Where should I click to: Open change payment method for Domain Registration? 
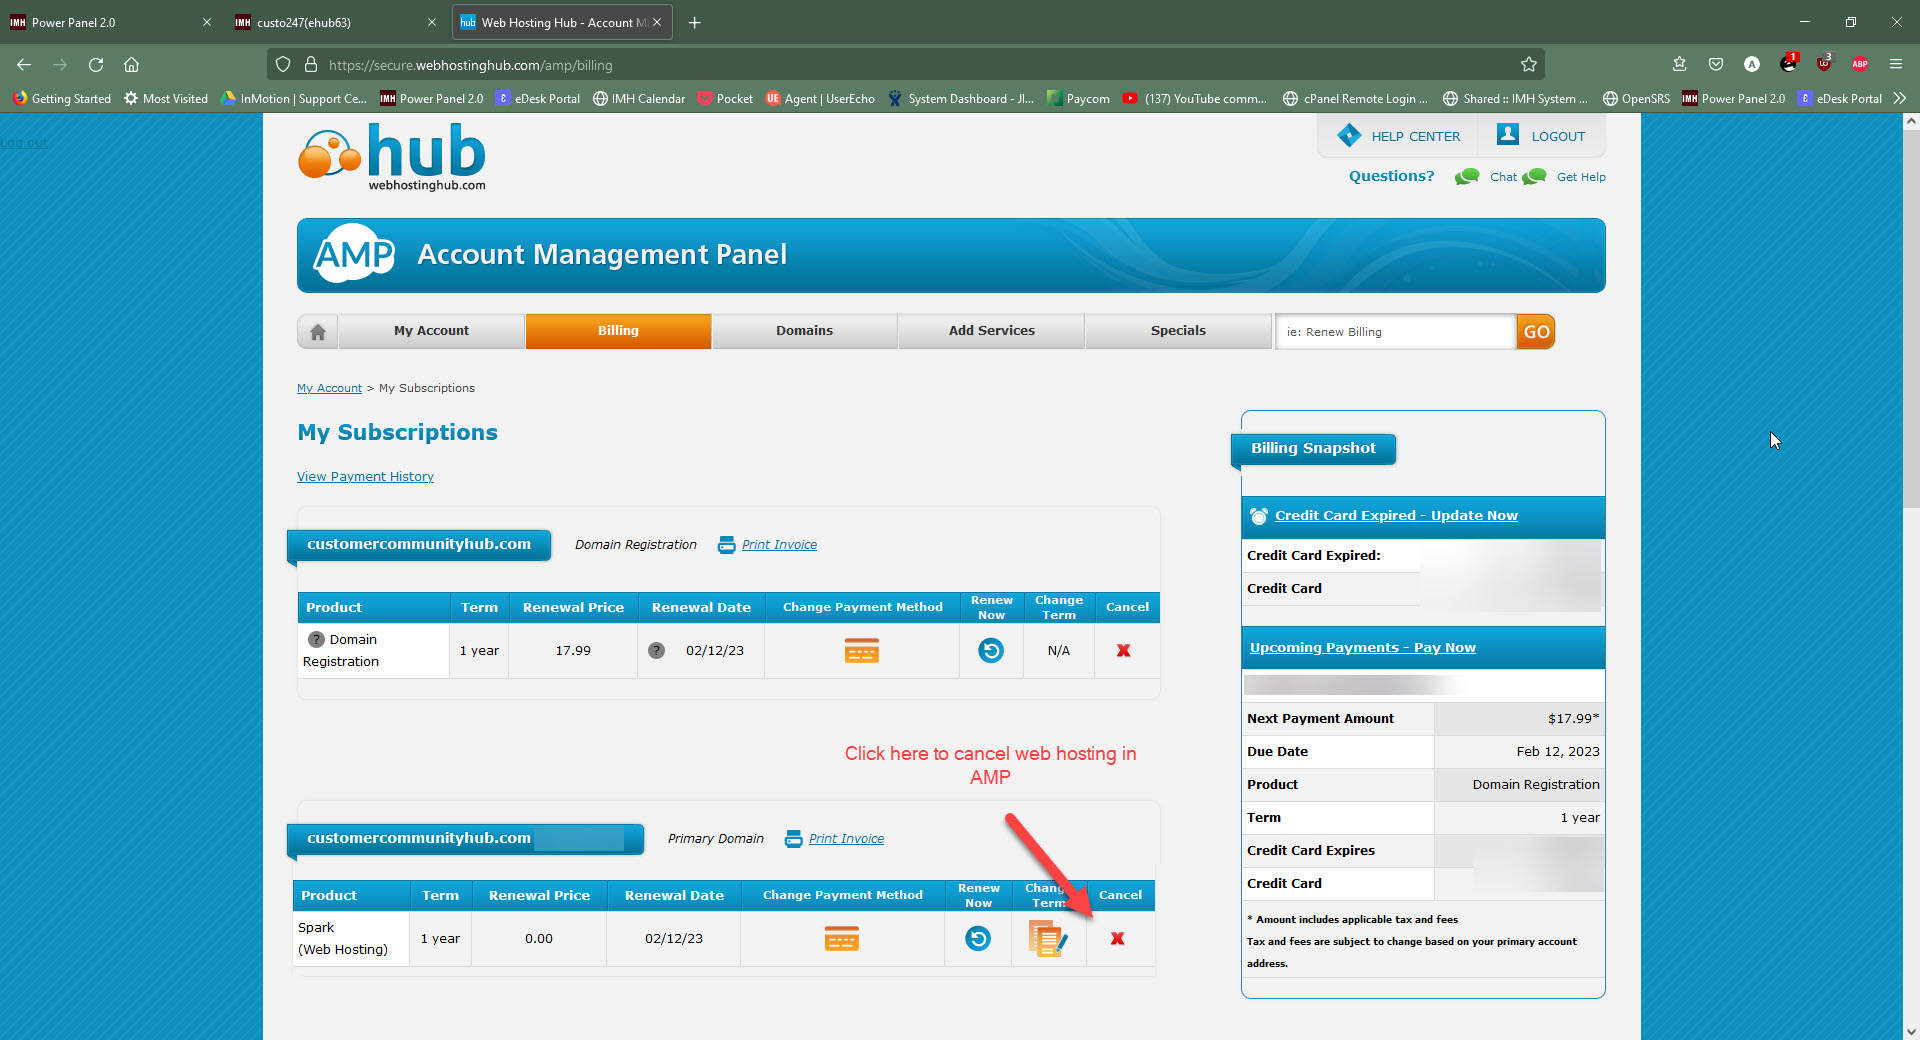(x=861, y=652)
